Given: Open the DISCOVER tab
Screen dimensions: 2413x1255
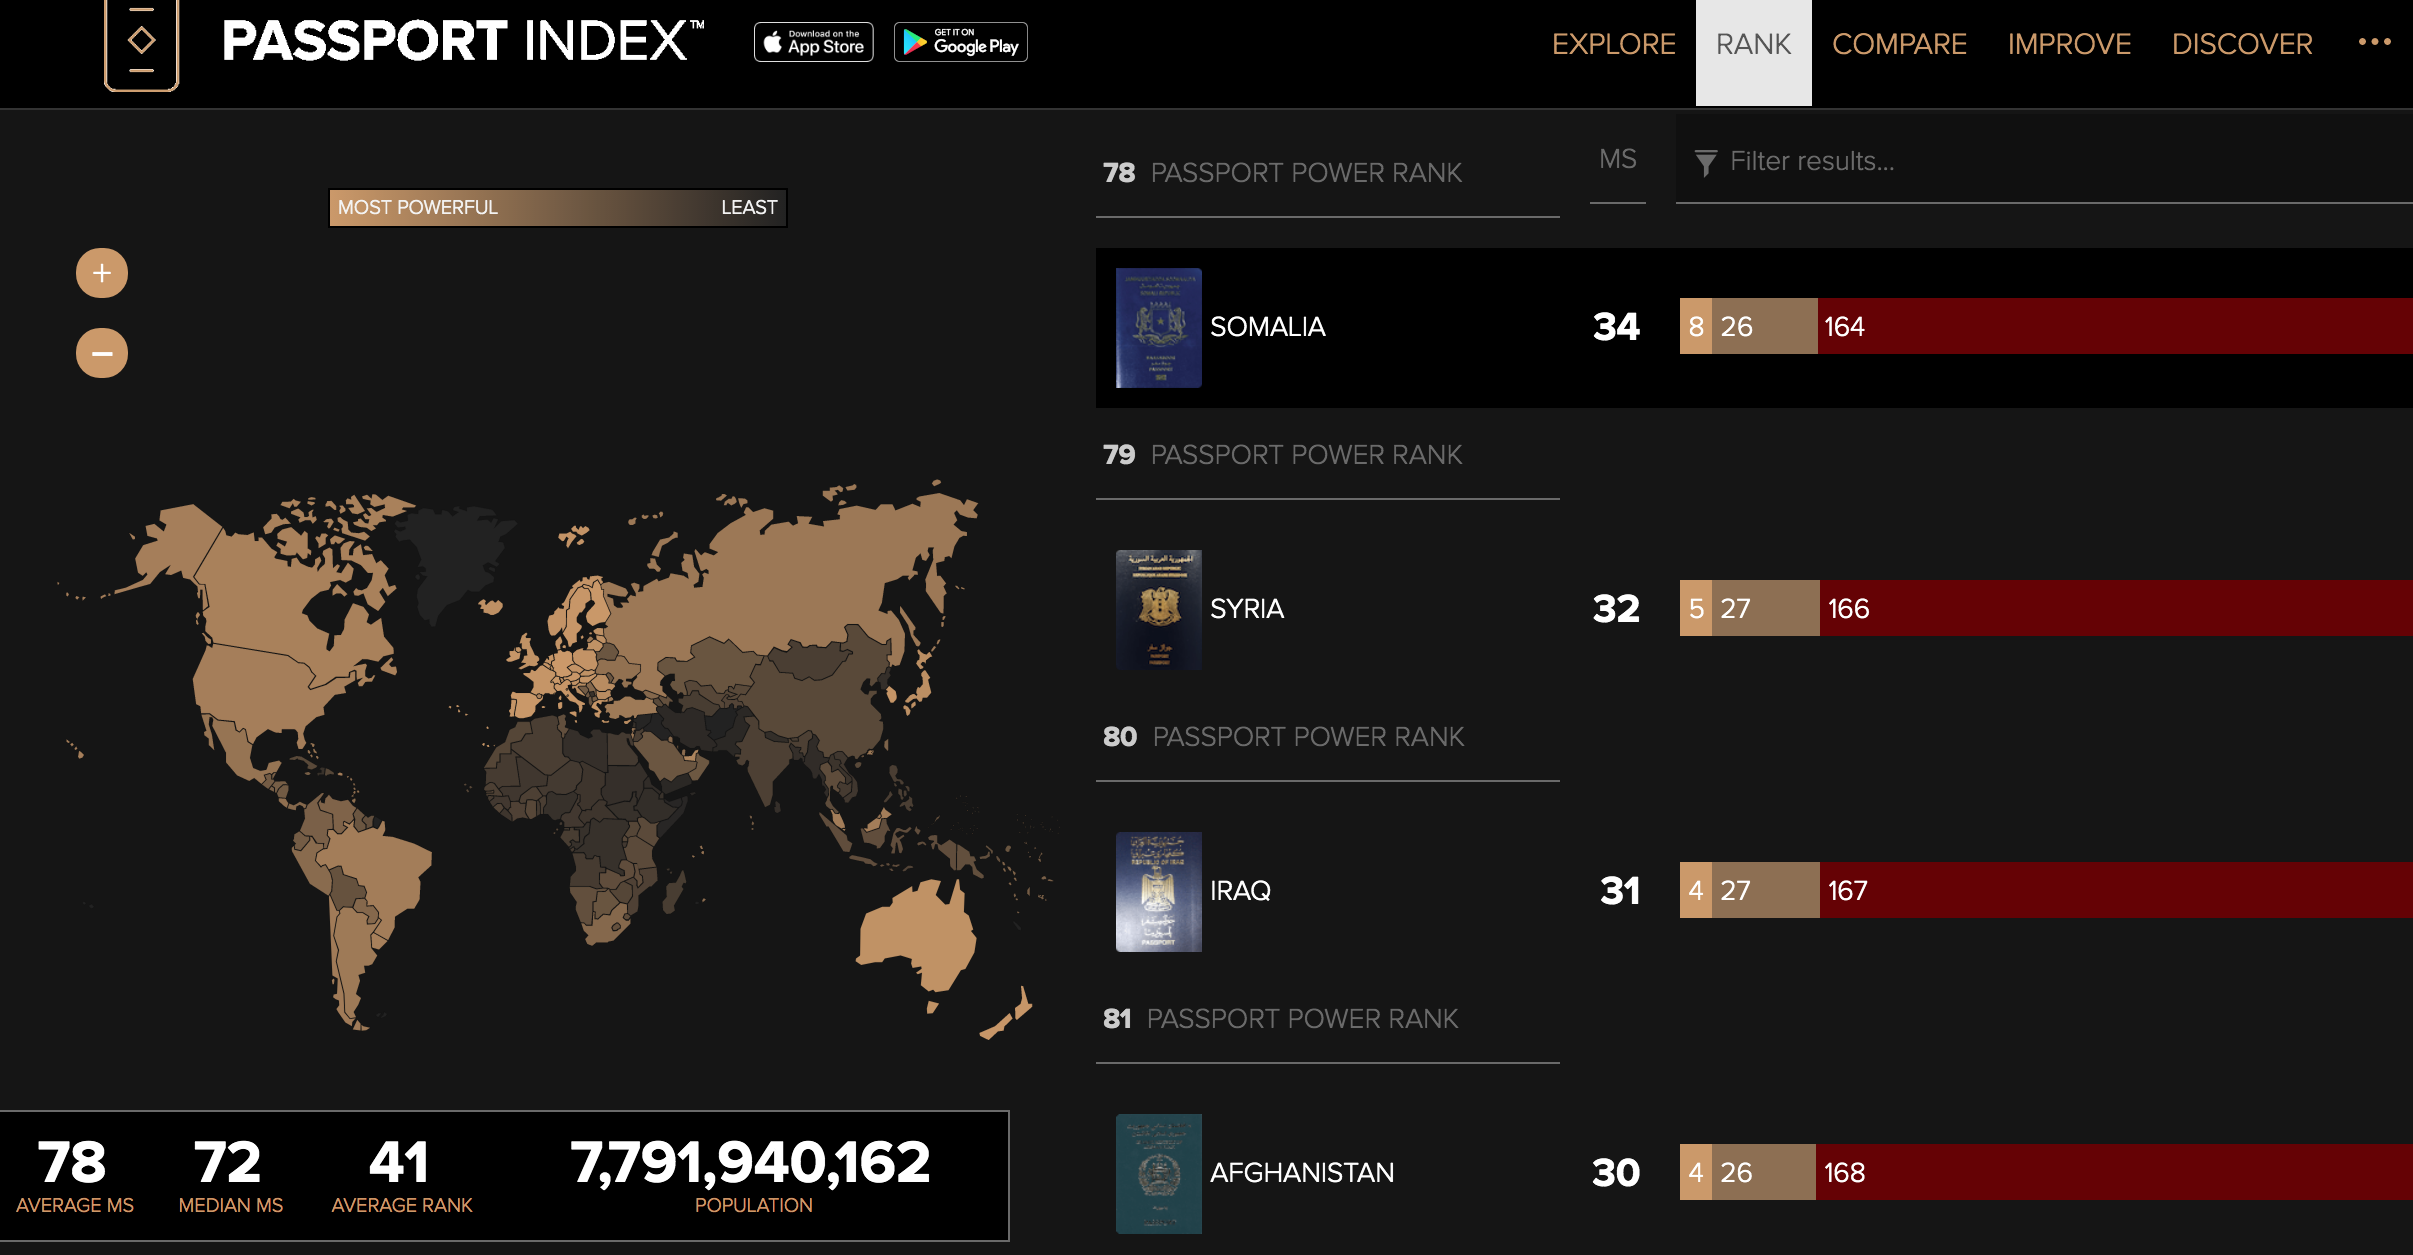Looking at the screenshot, I should point(2242,44).
